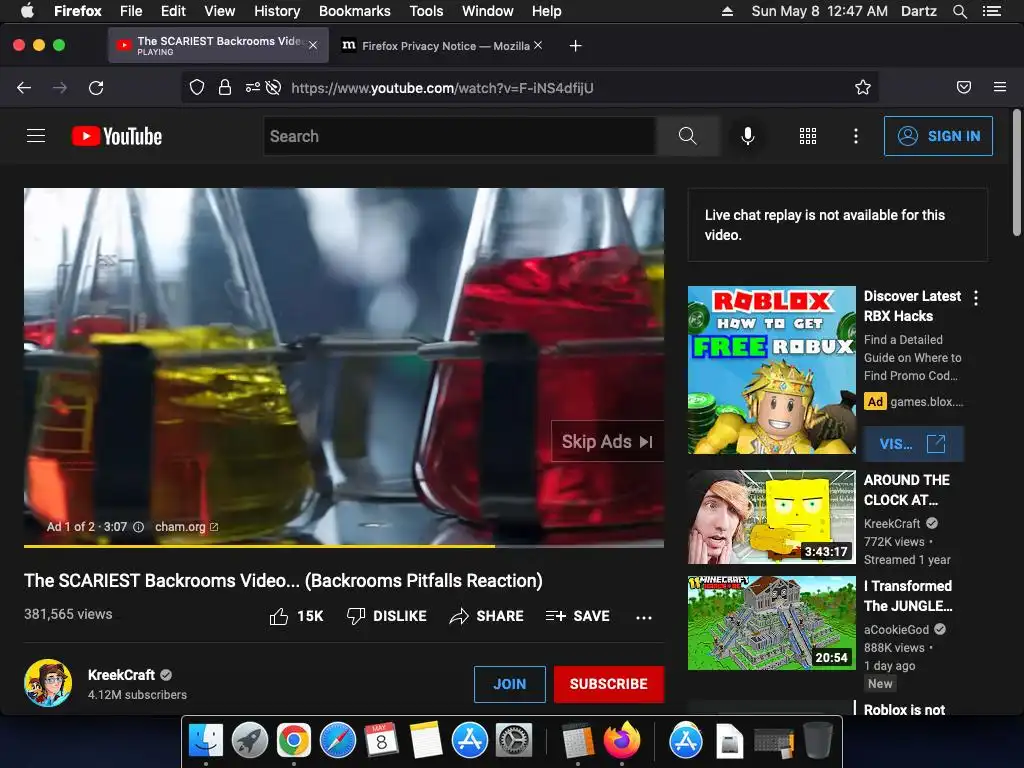Close the SCARIEST Backrooms tab

313,45
